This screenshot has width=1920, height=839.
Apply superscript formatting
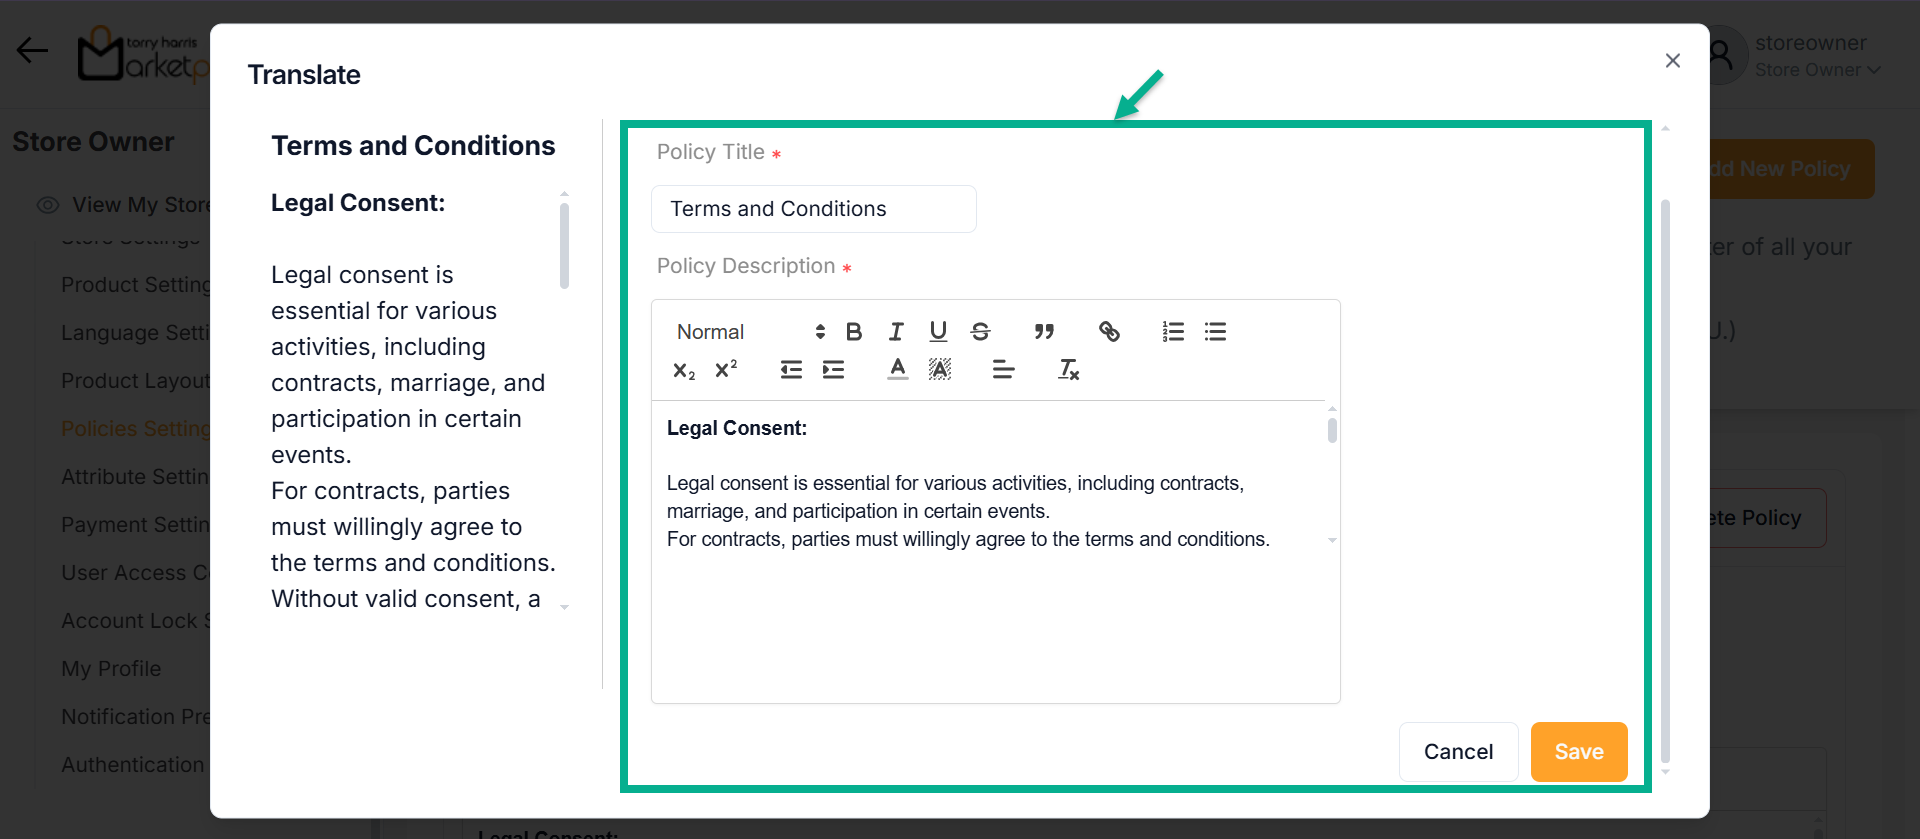(726, 370)
